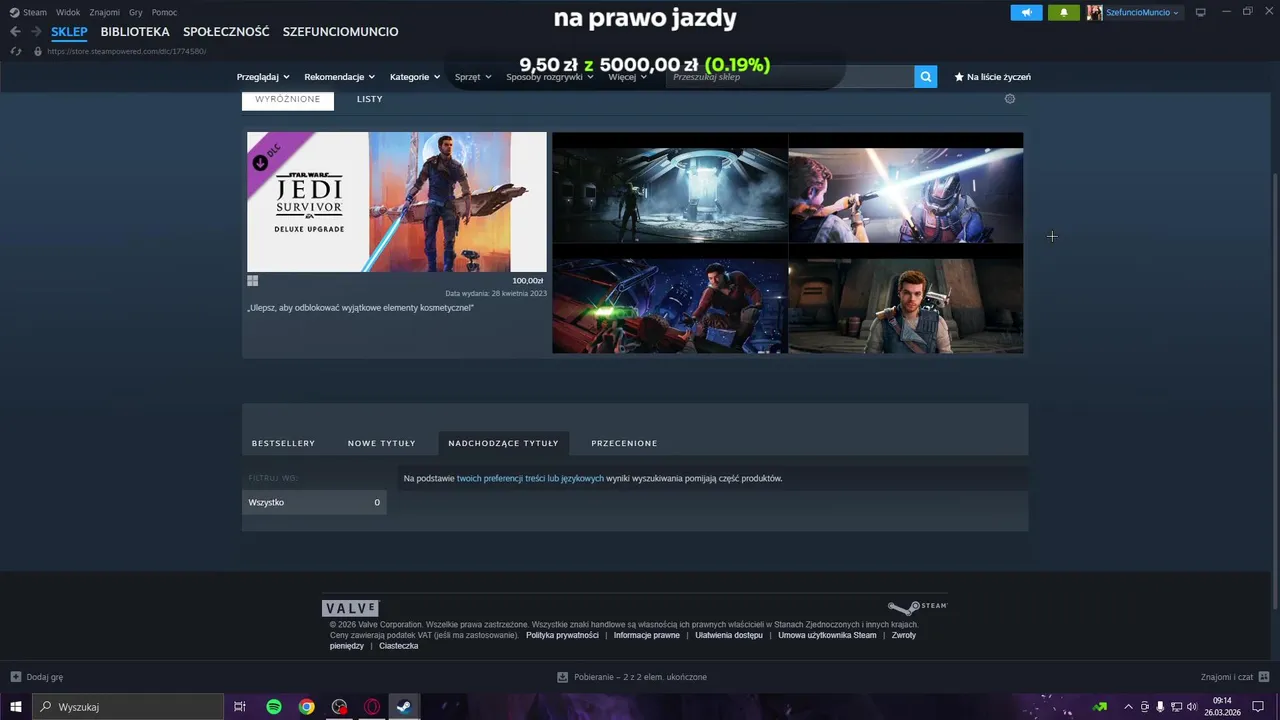This screenshot has height=720, width=1280.
Task: Select the NADCHODZĄCE TYTUŁY tab
Action: [x=504, y=443]
